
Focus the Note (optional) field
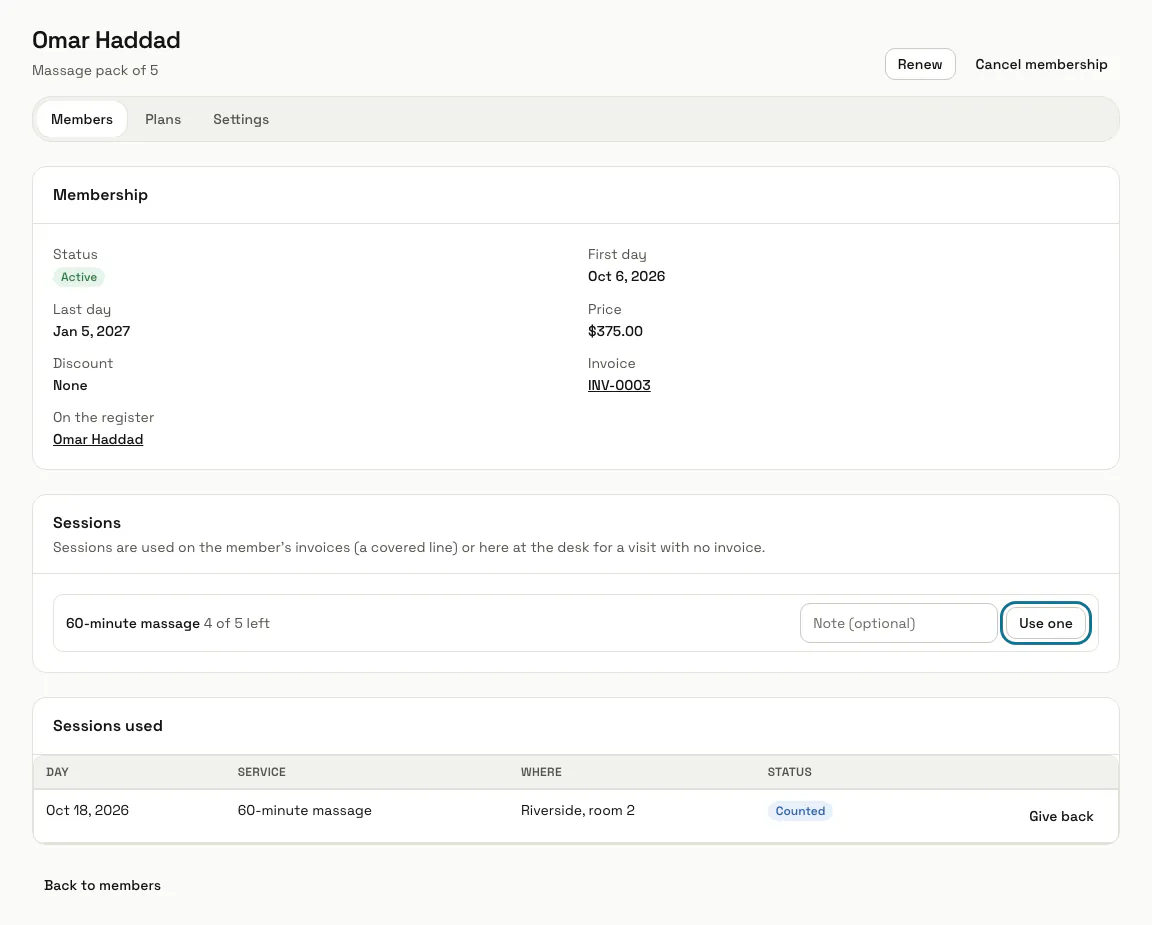[899, 623]
